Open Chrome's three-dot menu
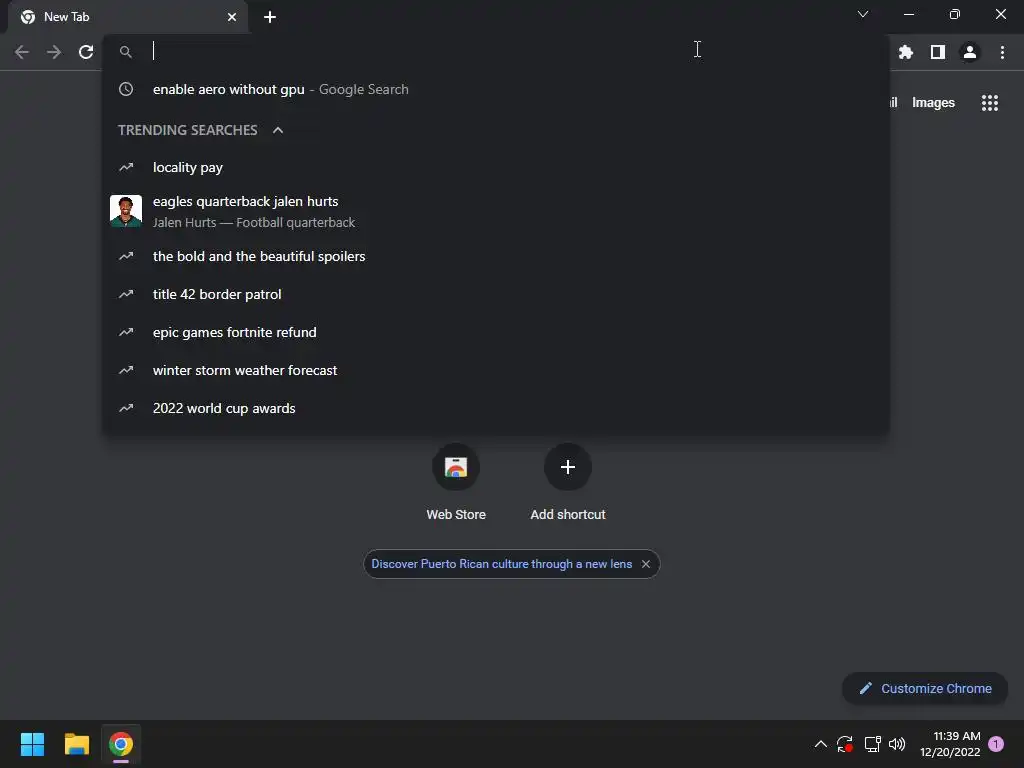The height and width of the screenshot is (768, 1024). (x=1002, y=52)
